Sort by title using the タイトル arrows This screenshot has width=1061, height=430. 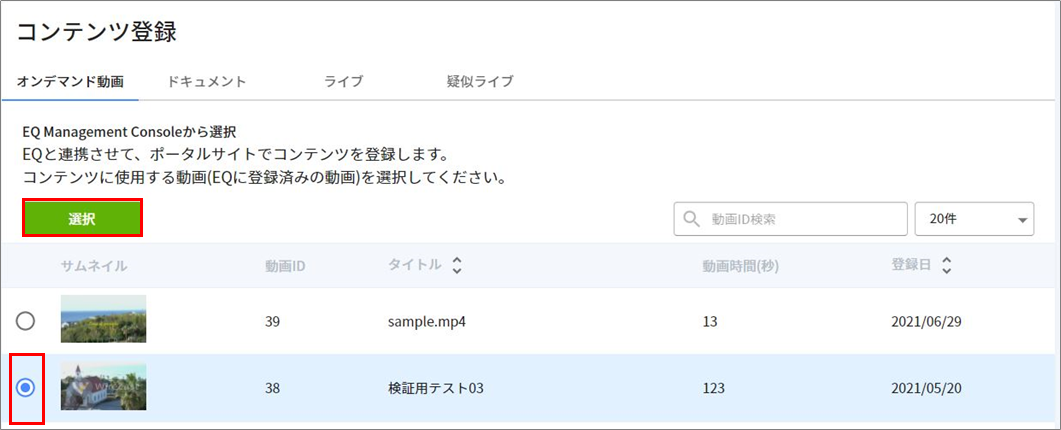click(x=457, y=265)
